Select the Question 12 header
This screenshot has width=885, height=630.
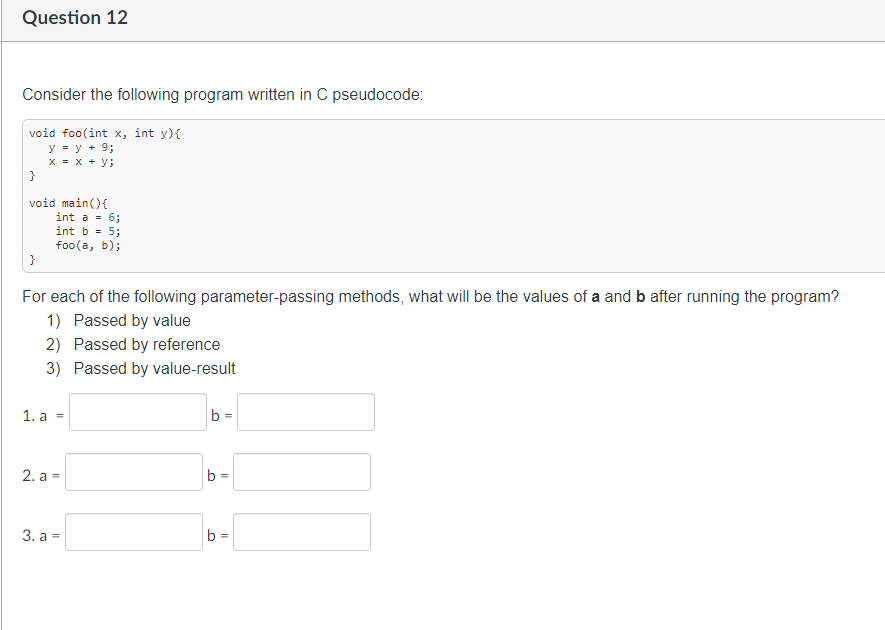(x=75, y=17)
